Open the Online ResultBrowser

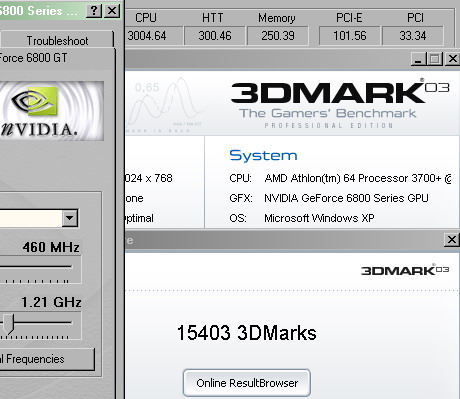[247, 383]
